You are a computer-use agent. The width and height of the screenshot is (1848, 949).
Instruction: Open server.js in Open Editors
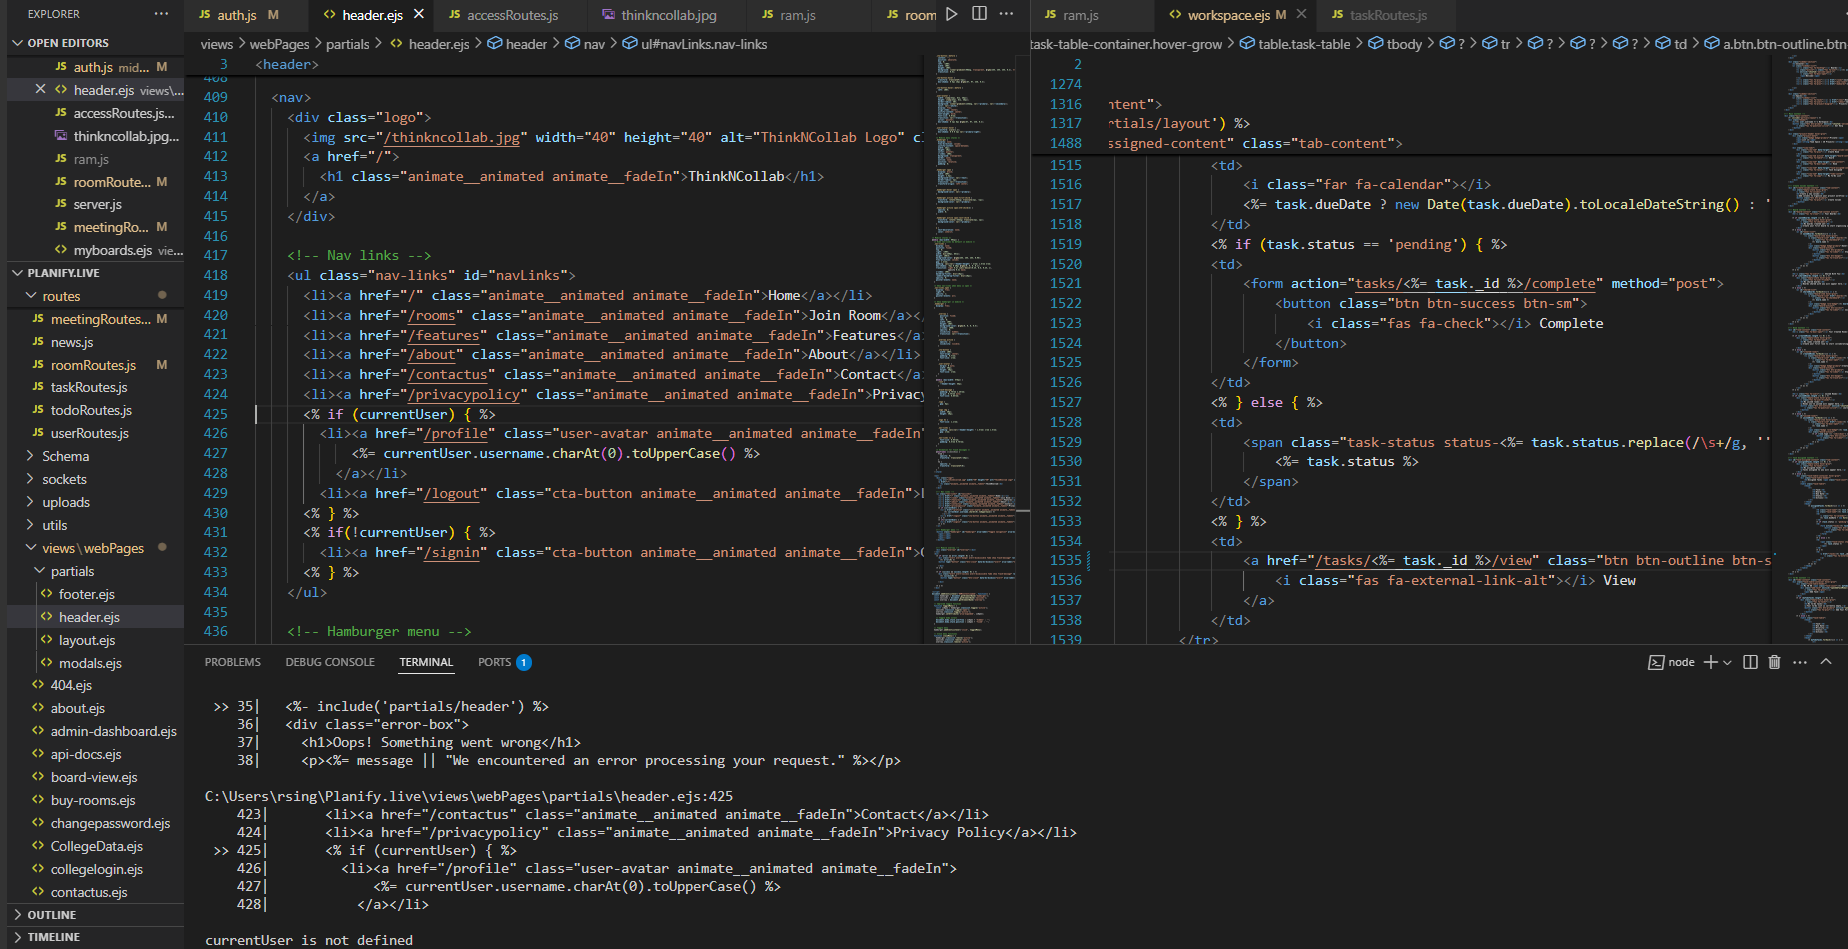click(96, 204)
